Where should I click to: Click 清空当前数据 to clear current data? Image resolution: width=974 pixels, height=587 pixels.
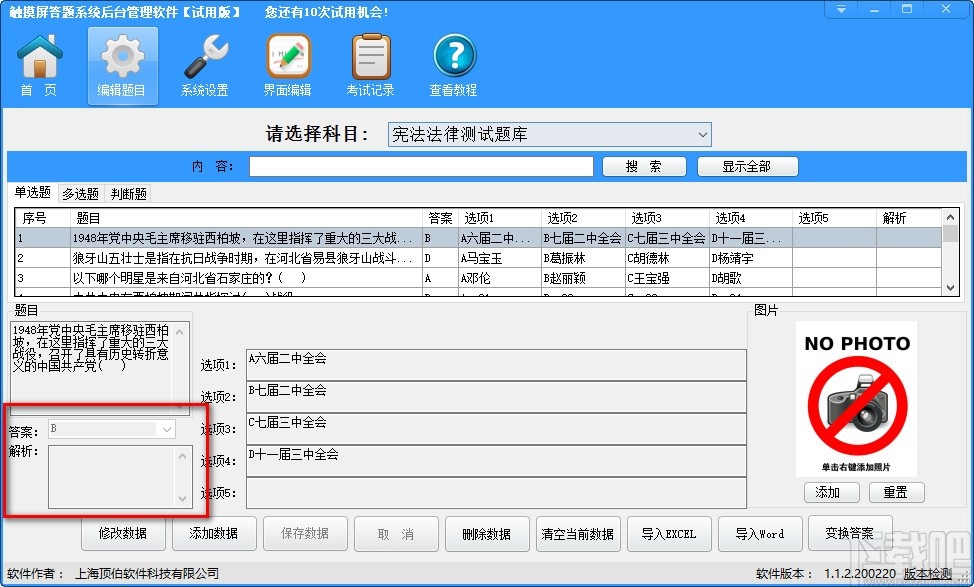click(578, 533)
